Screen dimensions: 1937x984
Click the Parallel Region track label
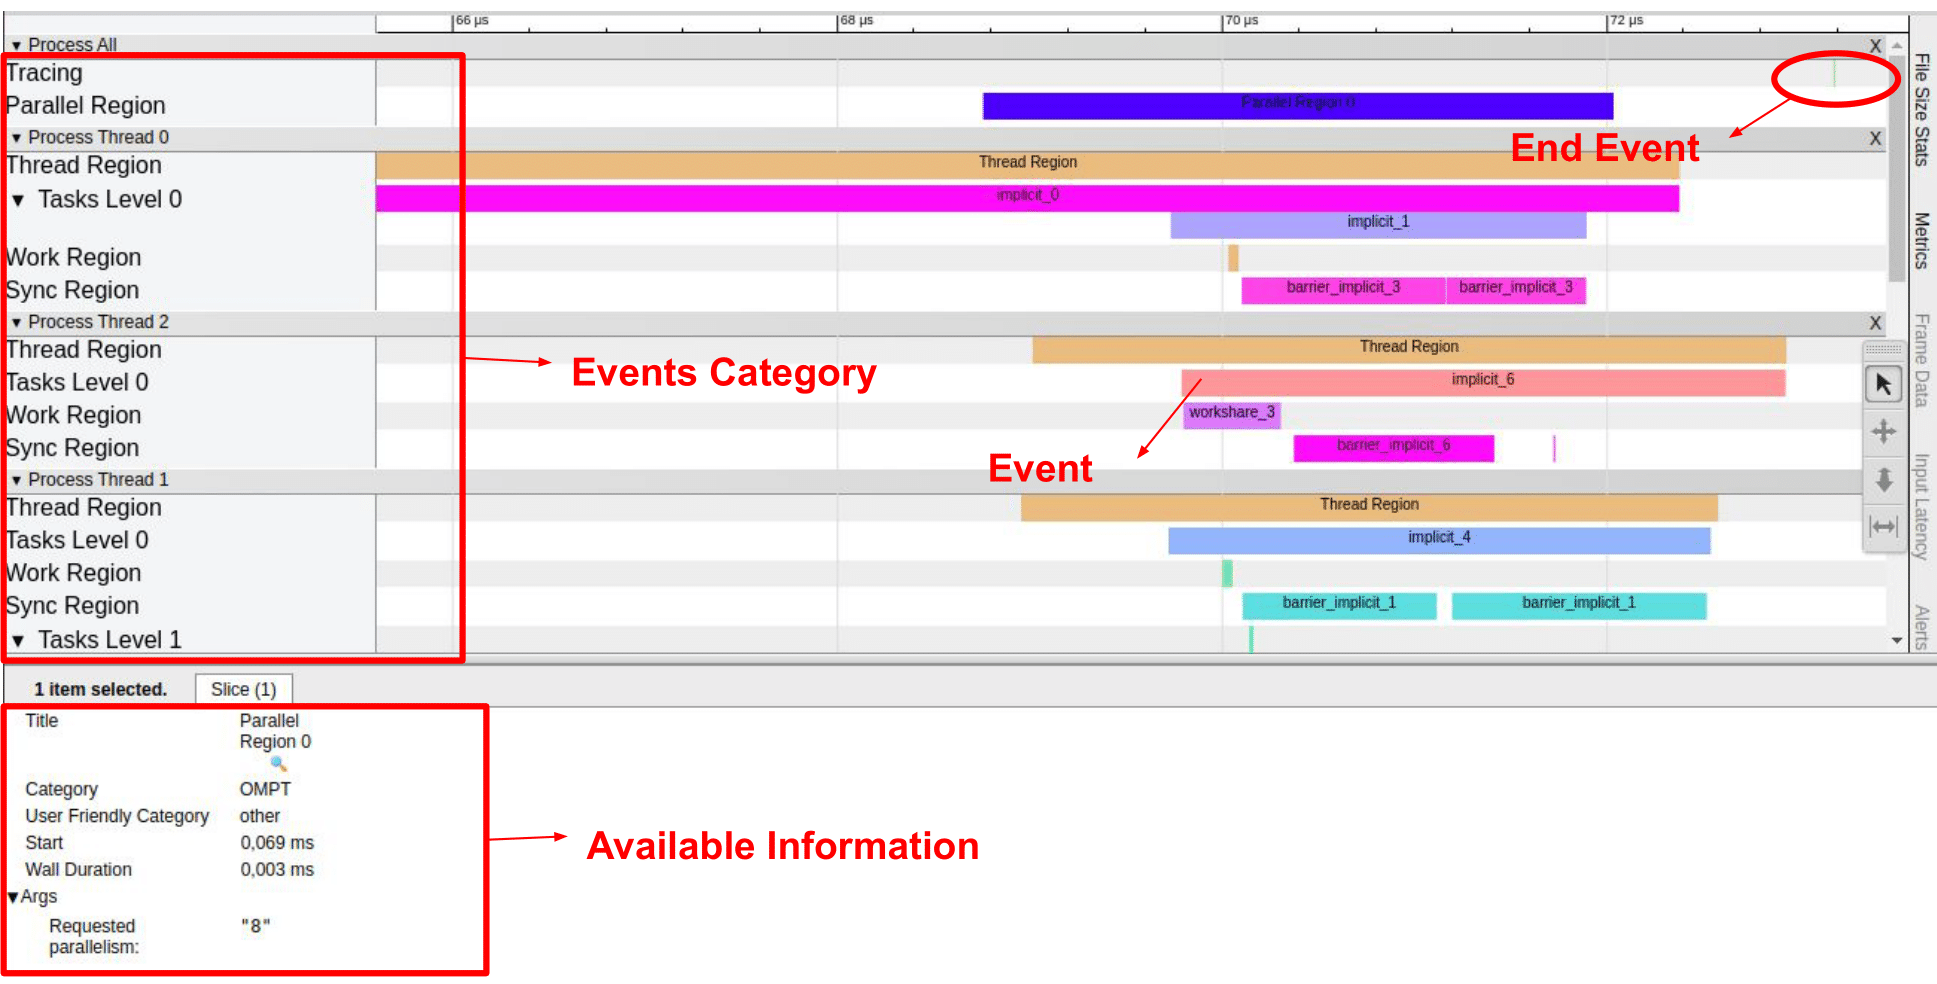click(85, 106)
